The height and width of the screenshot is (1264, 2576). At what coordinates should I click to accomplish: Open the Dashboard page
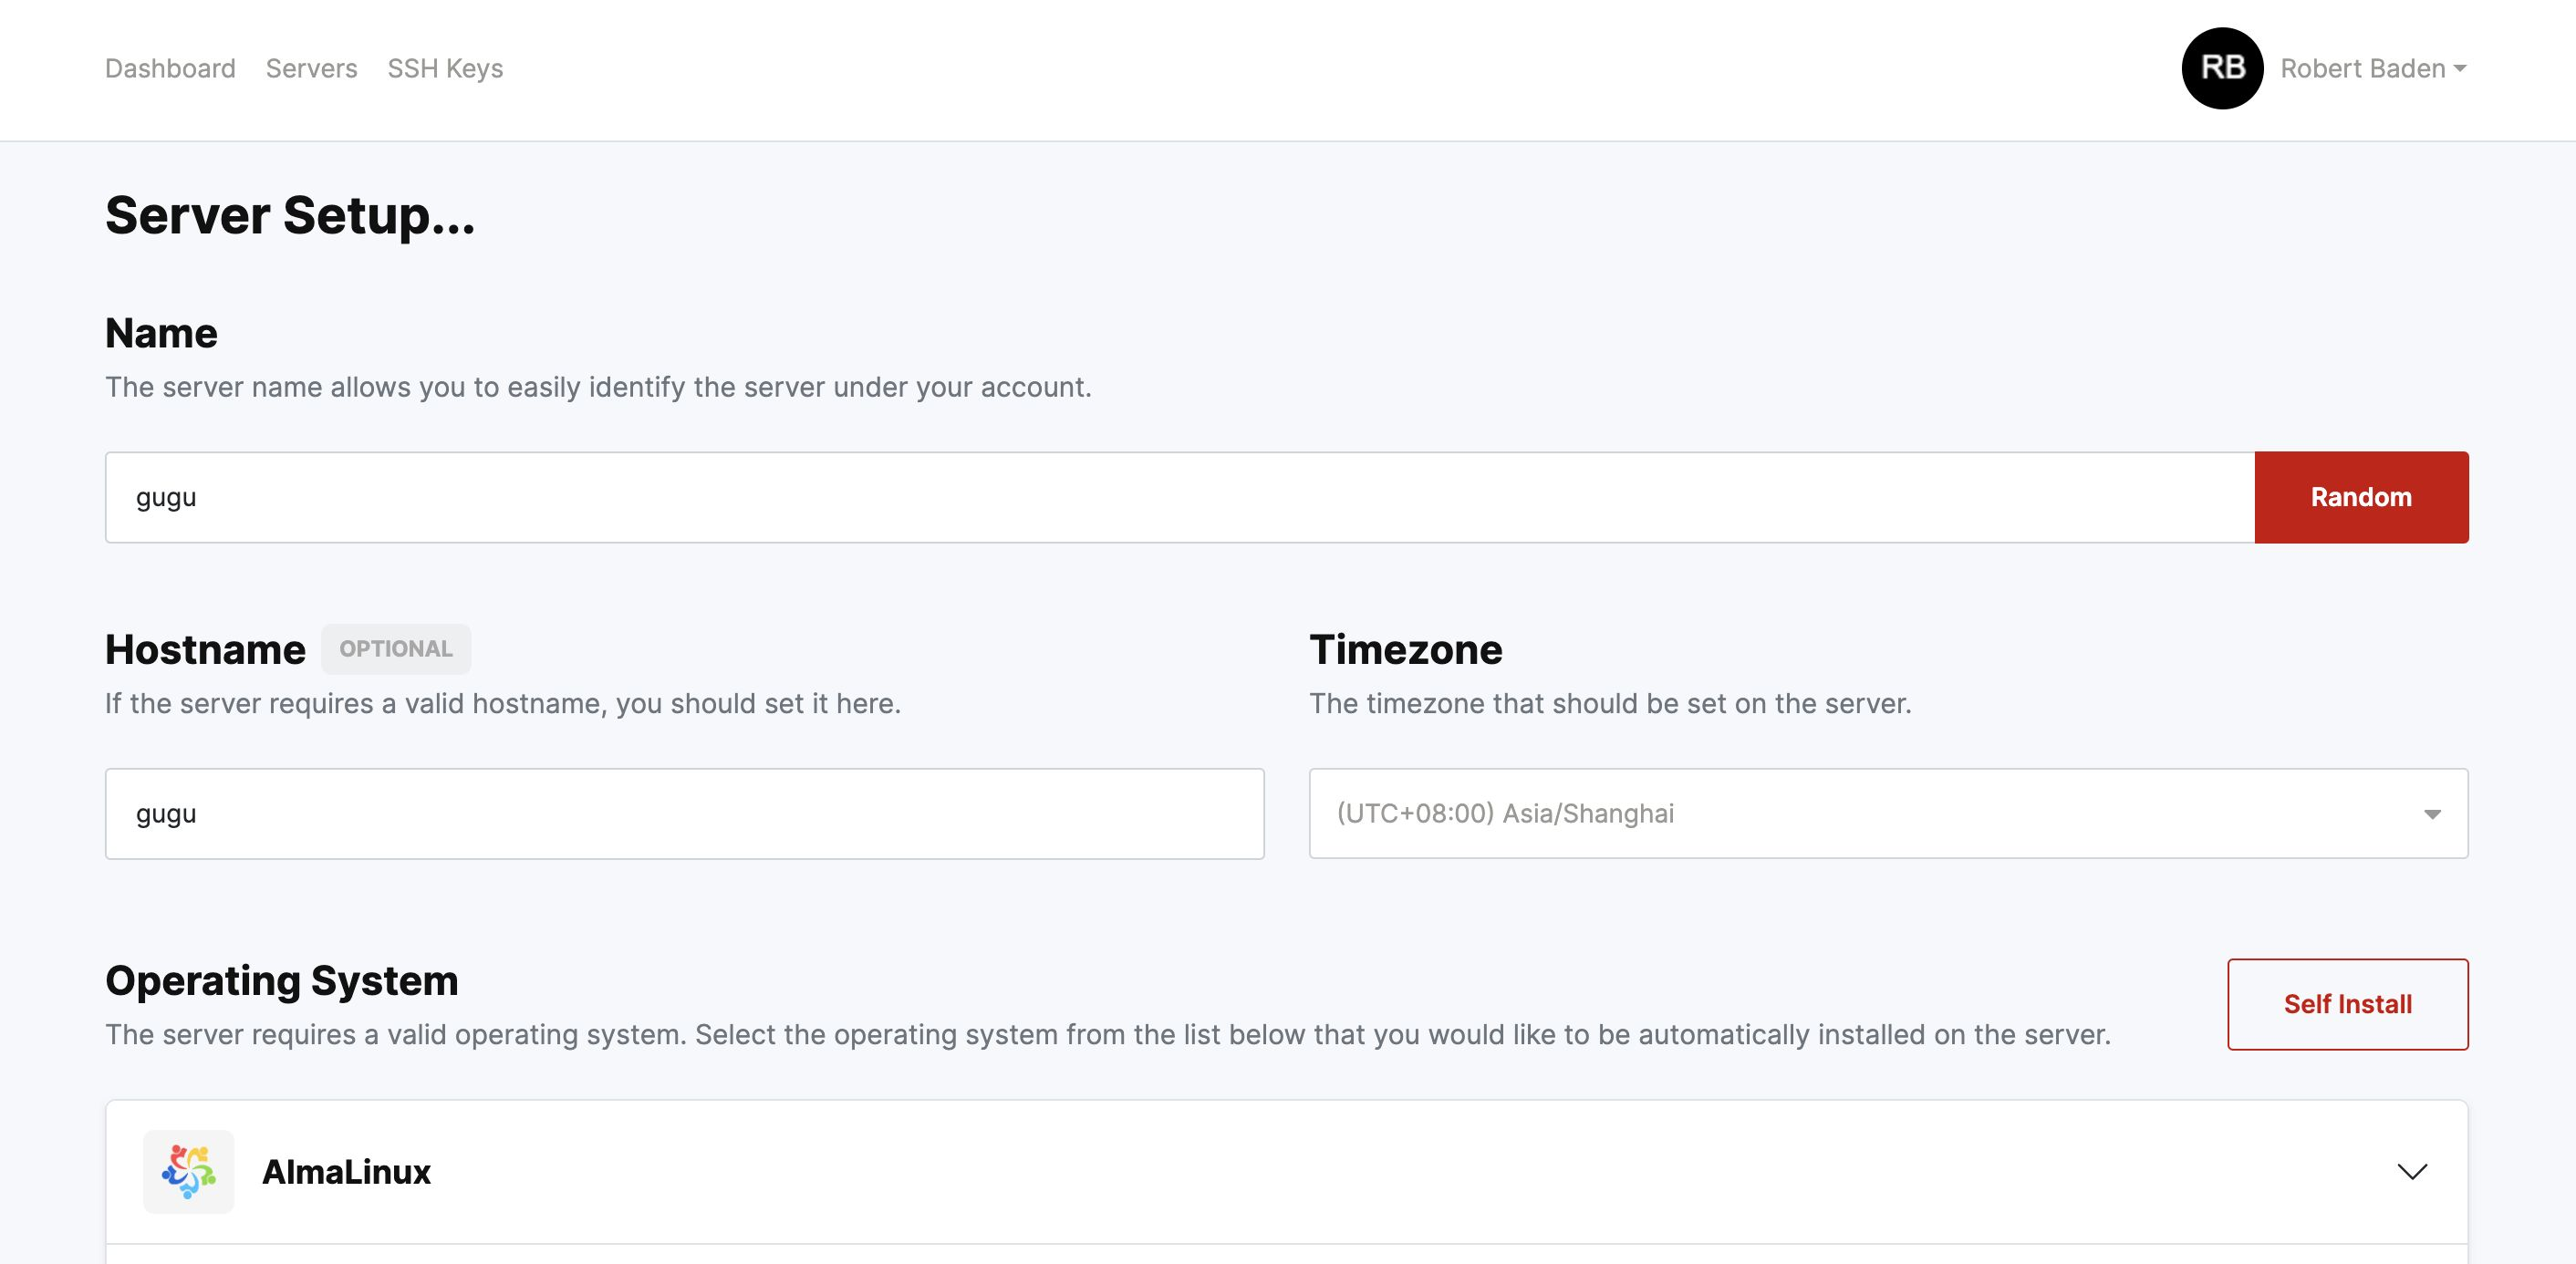click(170, 68)
